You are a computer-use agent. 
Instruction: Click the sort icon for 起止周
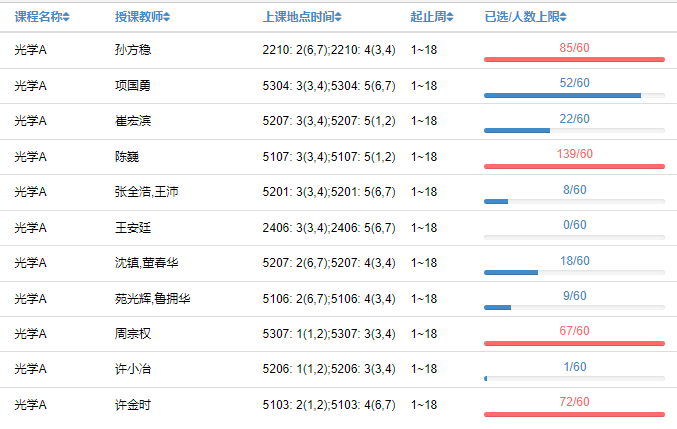pyautogui.click(x=449, y=17)
